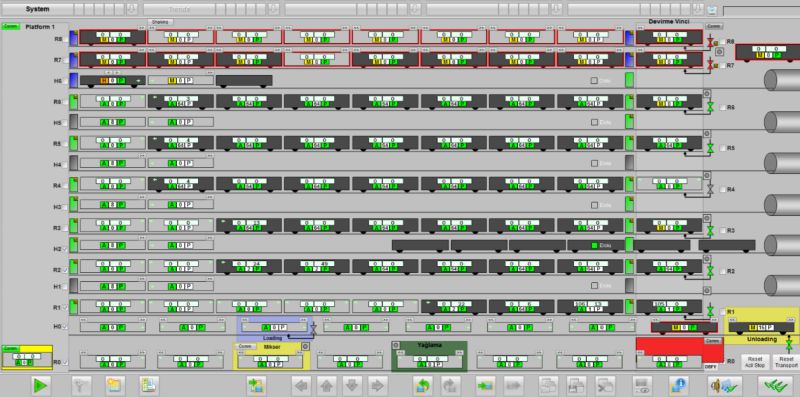
Task: Expand the arrow button above first R8 wagon
Action: pyautogui.click(x=142, y=28)
